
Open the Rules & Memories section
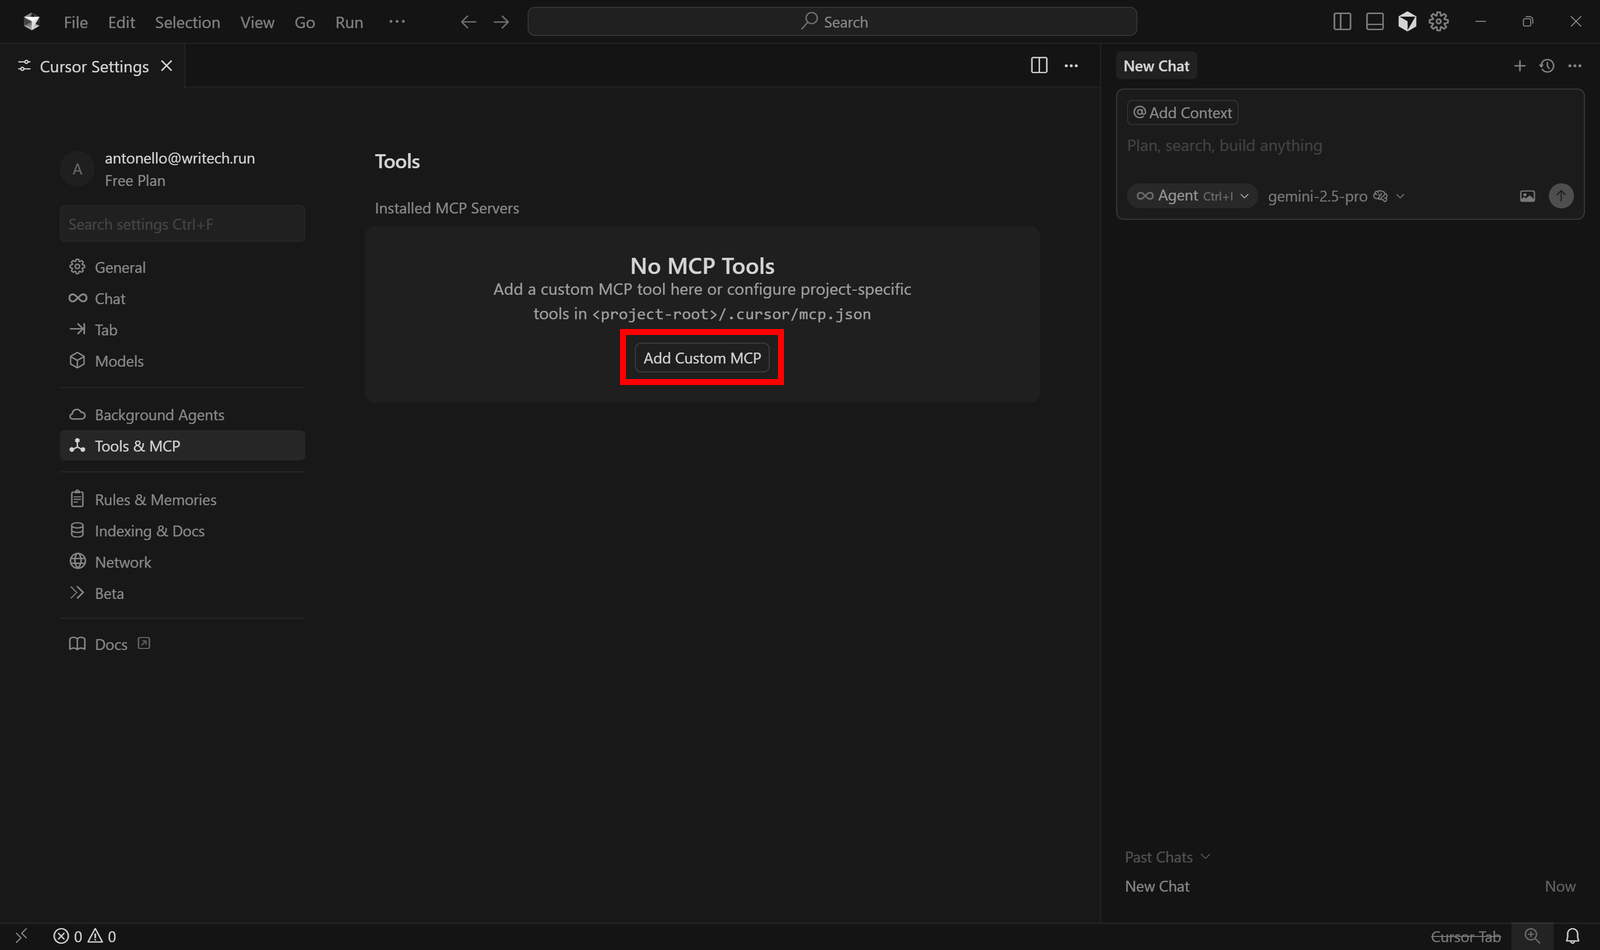click(x=155, y=499)
